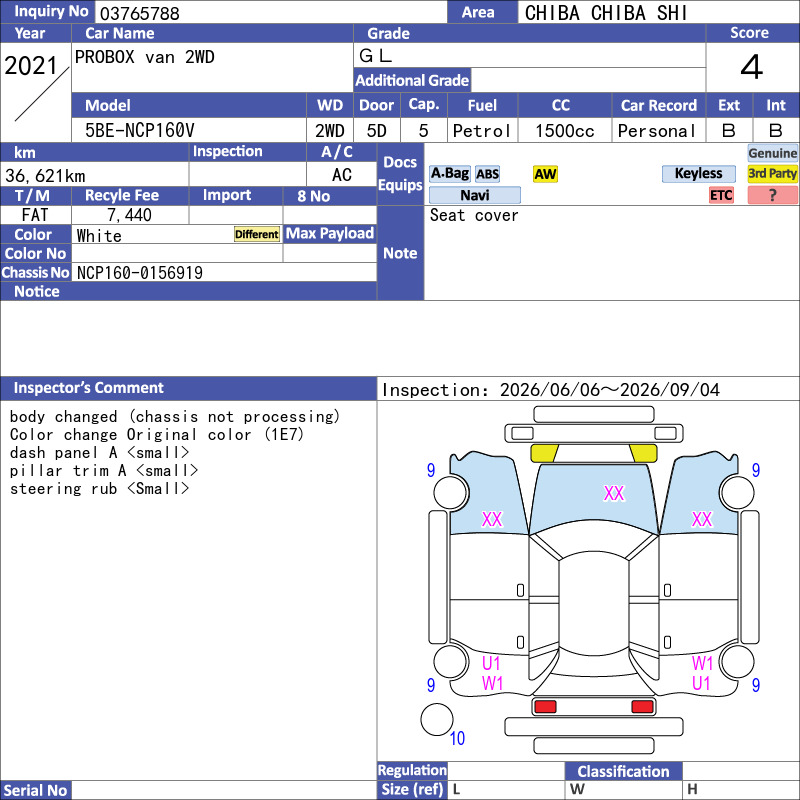Click the steering rub comment line
The width and height of the screenshot is (800, 800).
click(x=99, y=489)
